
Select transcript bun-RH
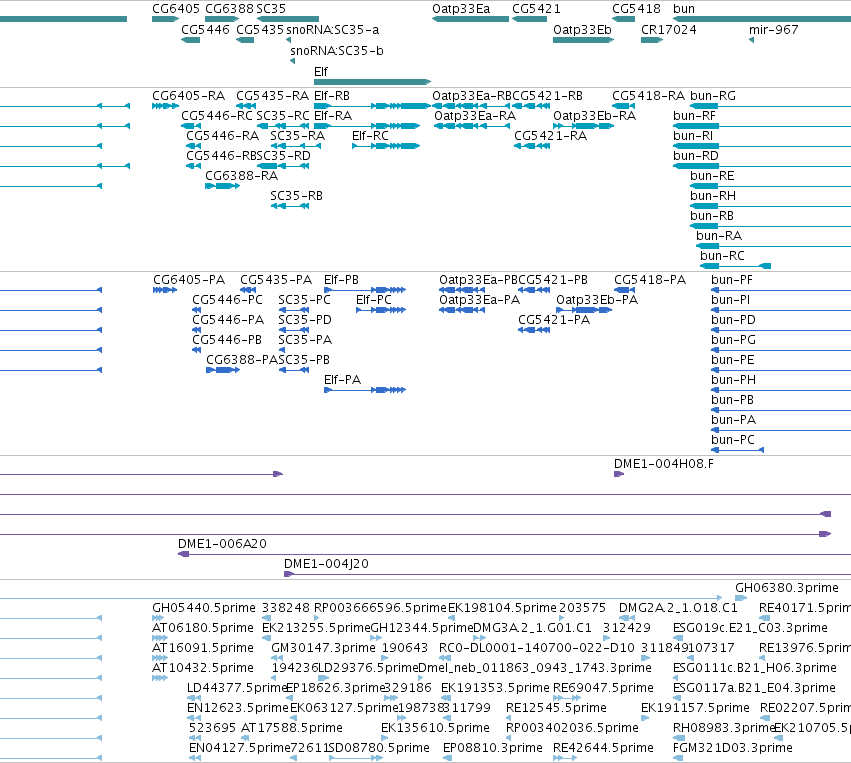pyautogui.click(x=771, y=206)
